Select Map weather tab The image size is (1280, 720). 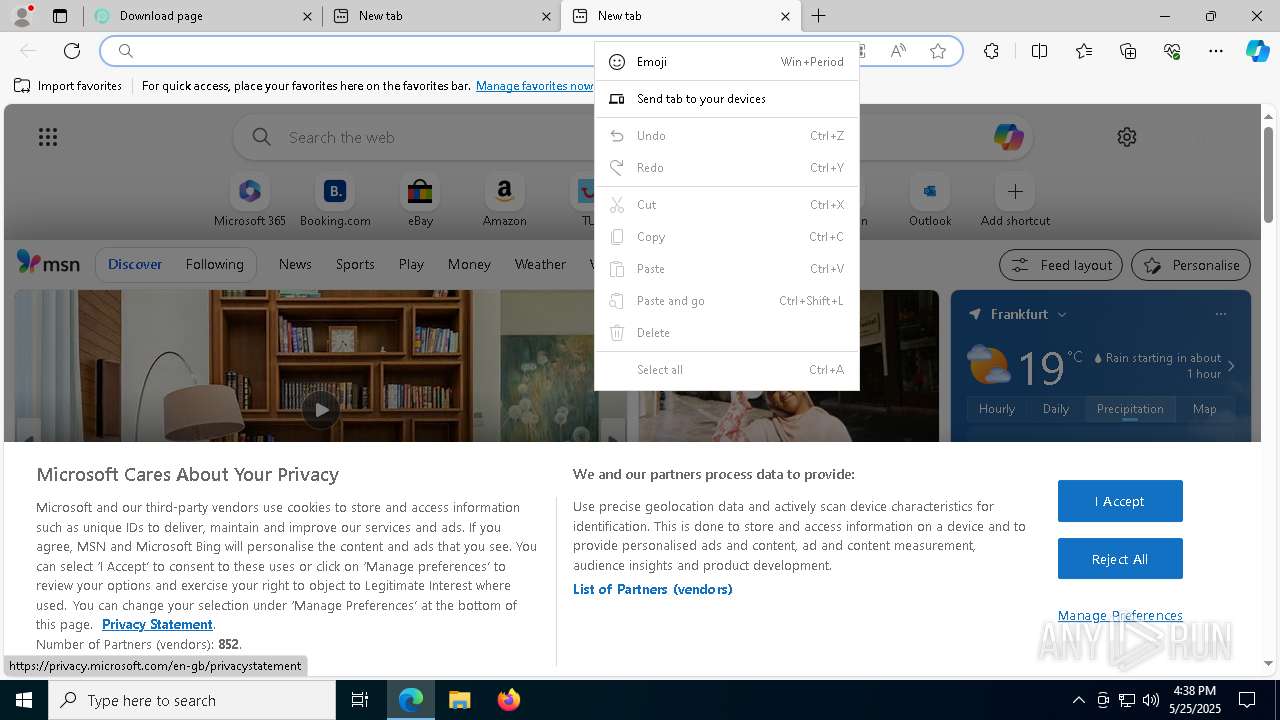click(1204, 409)
